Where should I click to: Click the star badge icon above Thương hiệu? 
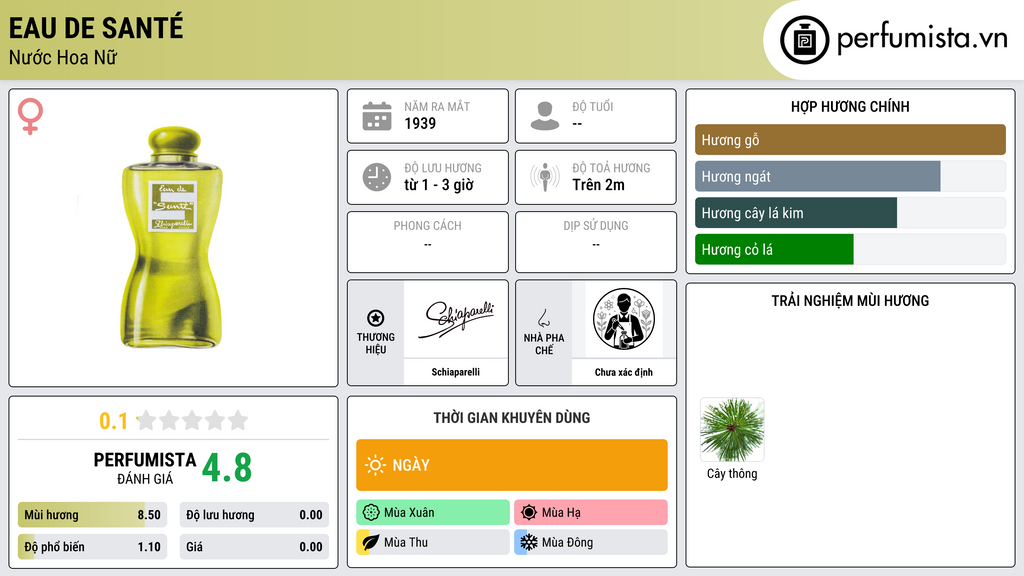click(376, 318)
